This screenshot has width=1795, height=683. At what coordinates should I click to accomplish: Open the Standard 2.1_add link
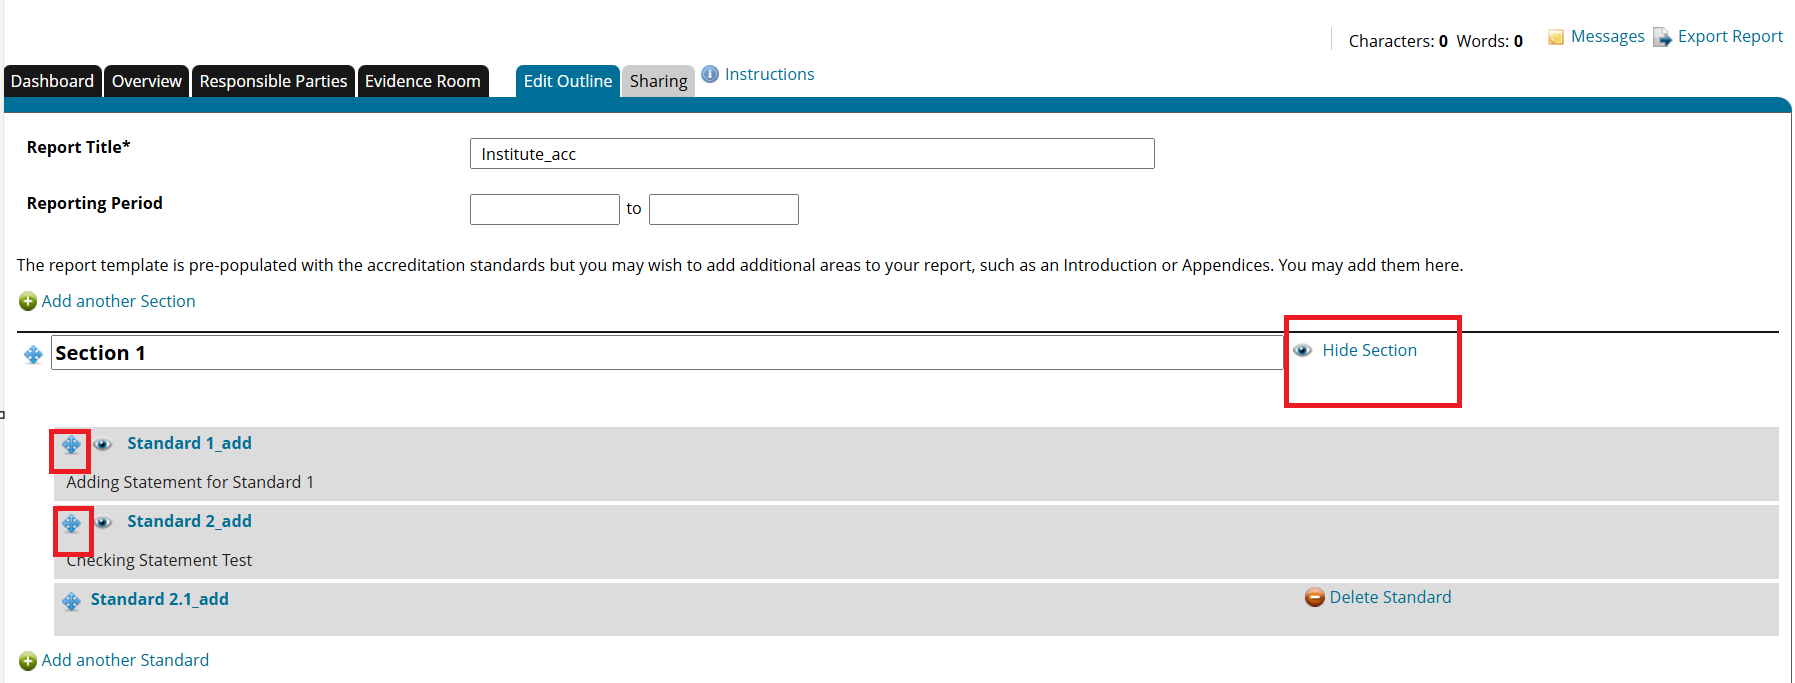[x=160, y=599]
